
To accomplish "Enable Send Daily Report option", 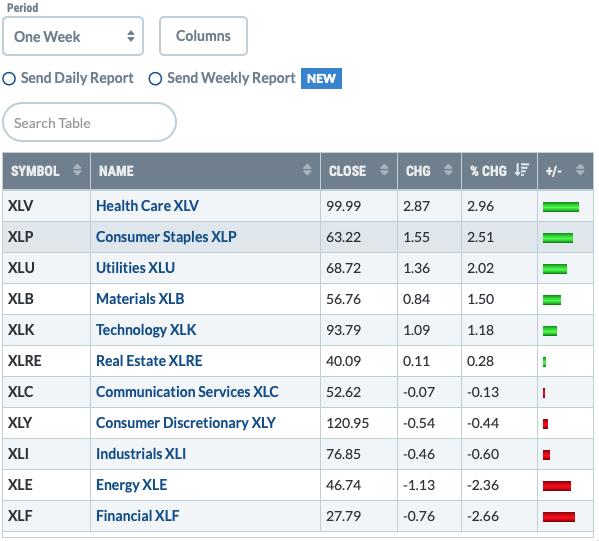I will tap(9, 79).
